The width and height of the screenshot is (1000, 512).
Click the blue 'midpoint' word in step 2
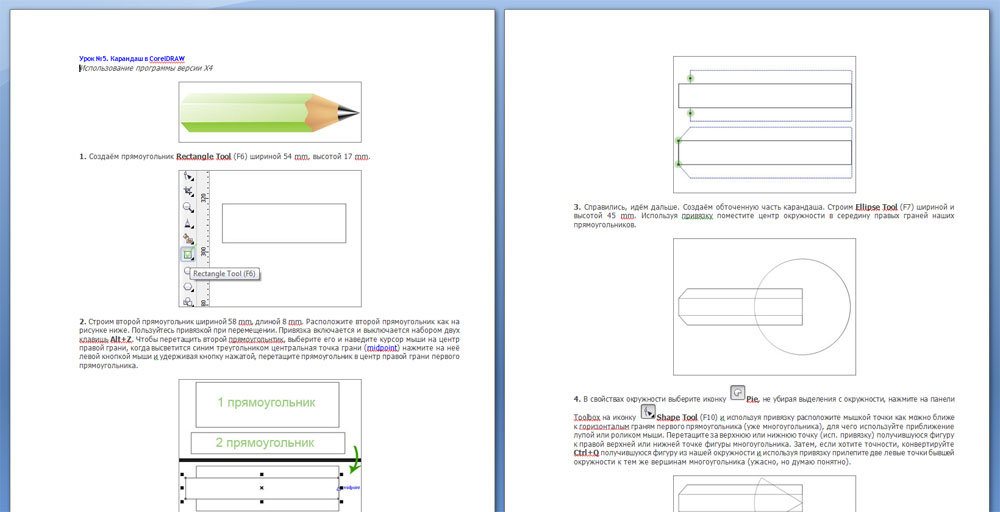click(382, 349)
